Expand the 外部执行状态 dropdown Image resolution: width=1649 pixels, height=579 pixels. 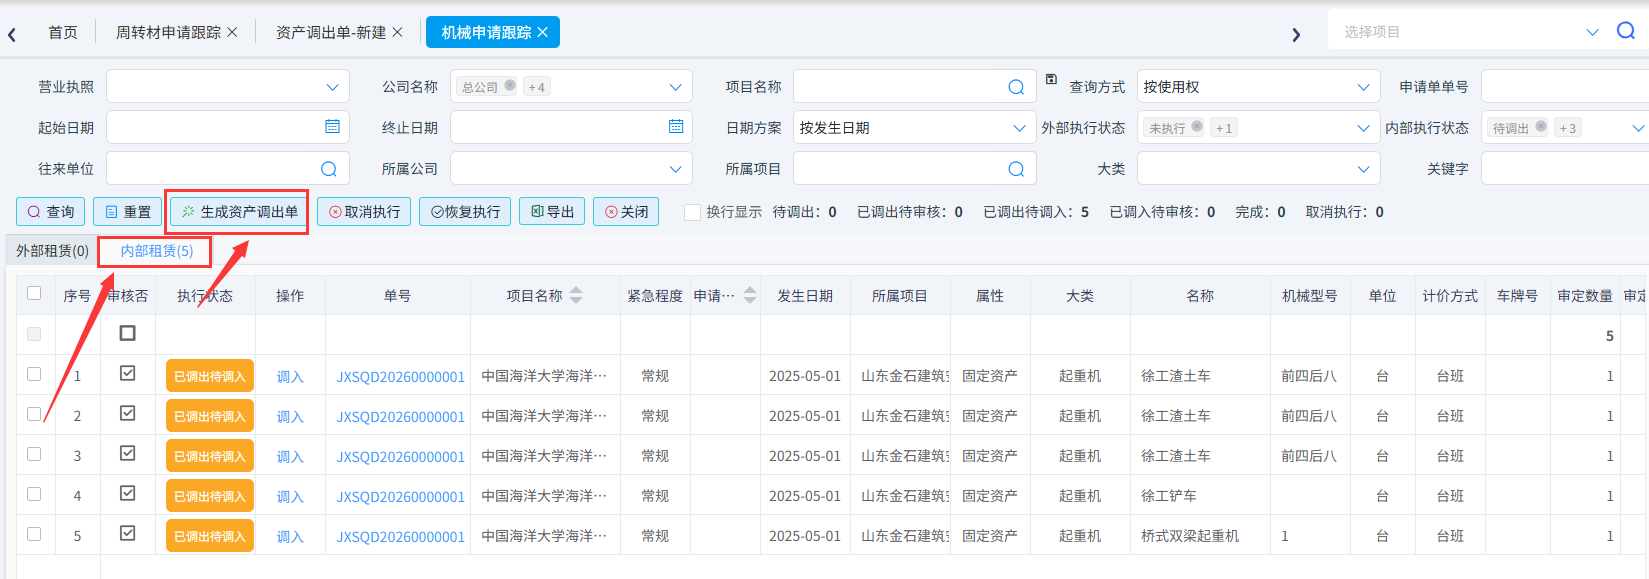[1363, 128]
